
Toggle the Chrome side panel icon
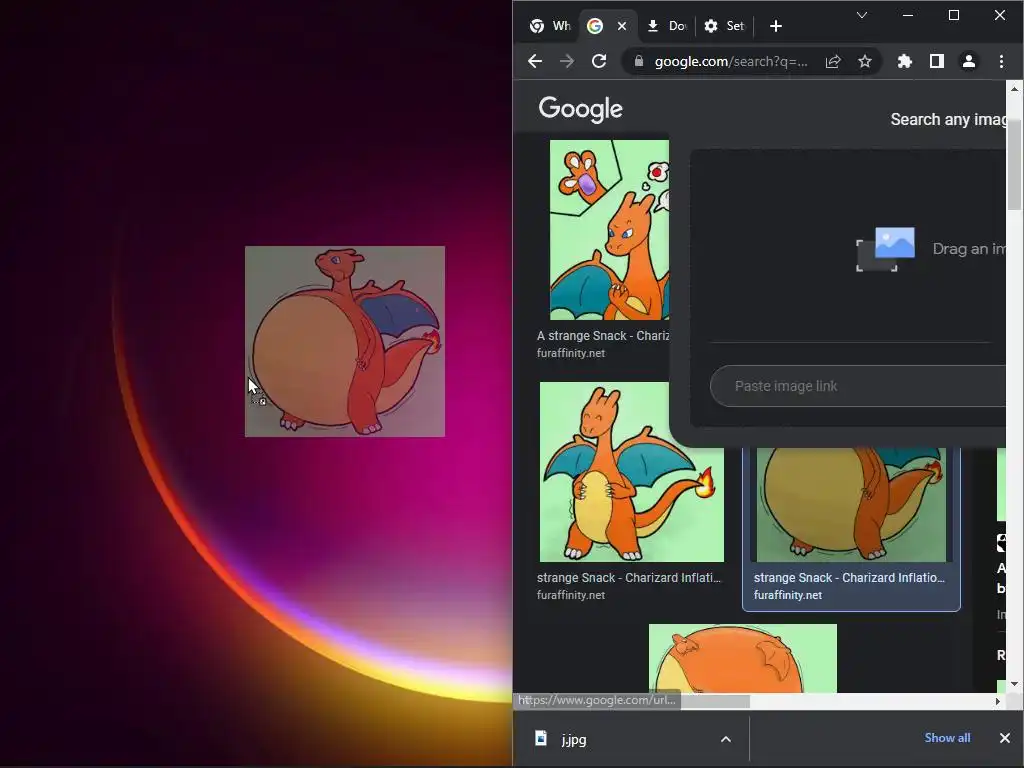point(936,61)
